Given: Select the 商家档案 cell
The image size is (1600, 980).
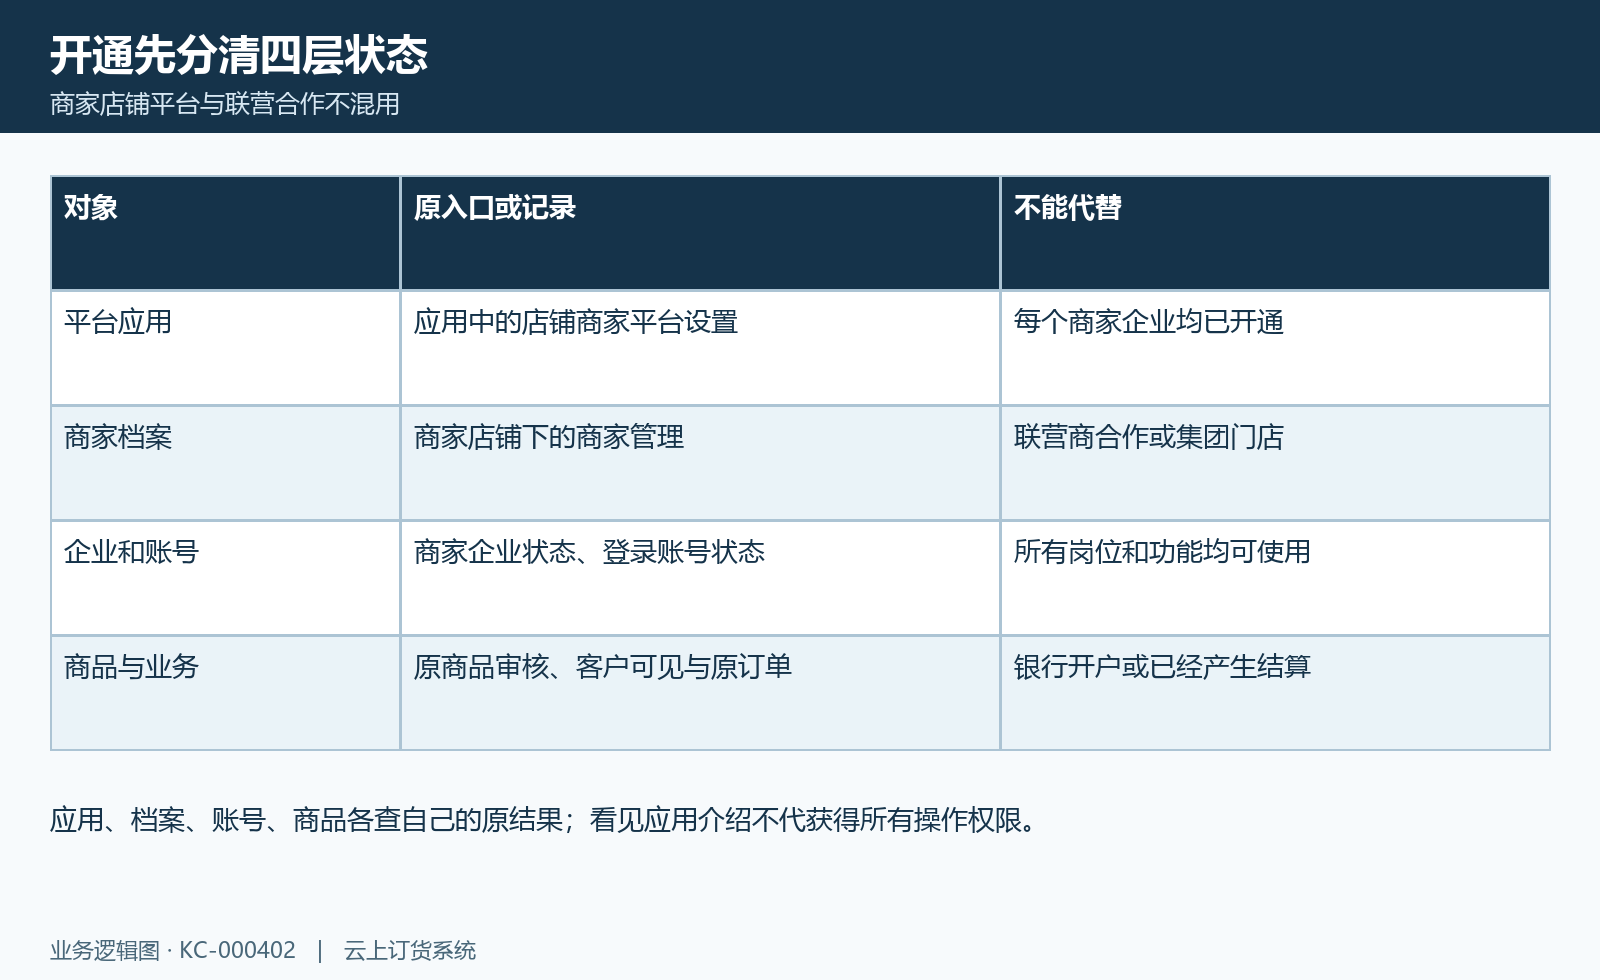Looking at the screenshot, I should pos(225,463).
